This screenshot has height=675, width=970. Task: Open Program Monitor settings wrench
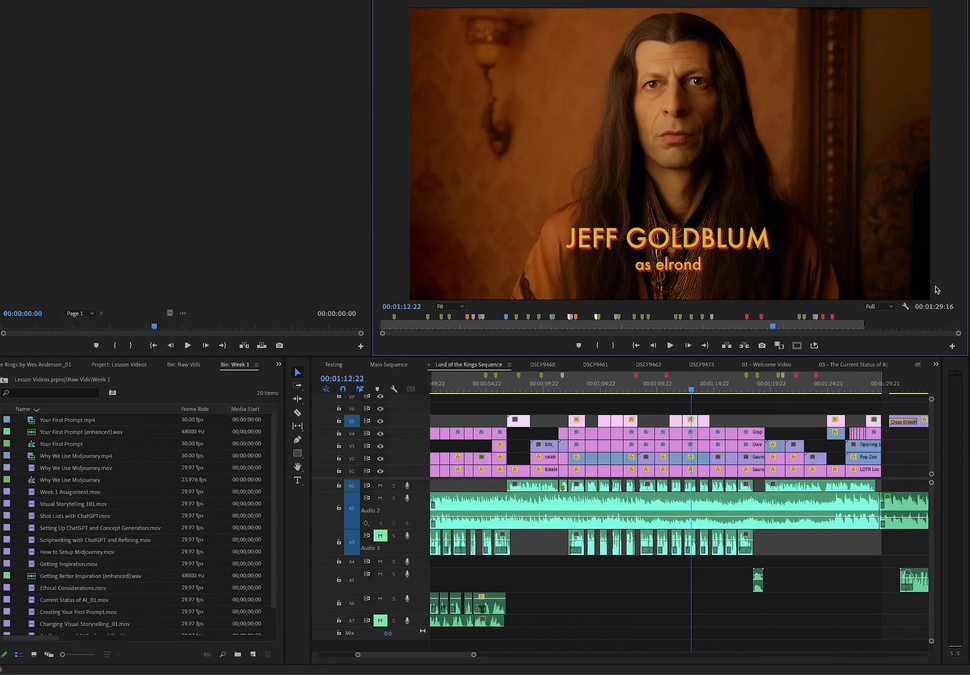tap(906, 306)
